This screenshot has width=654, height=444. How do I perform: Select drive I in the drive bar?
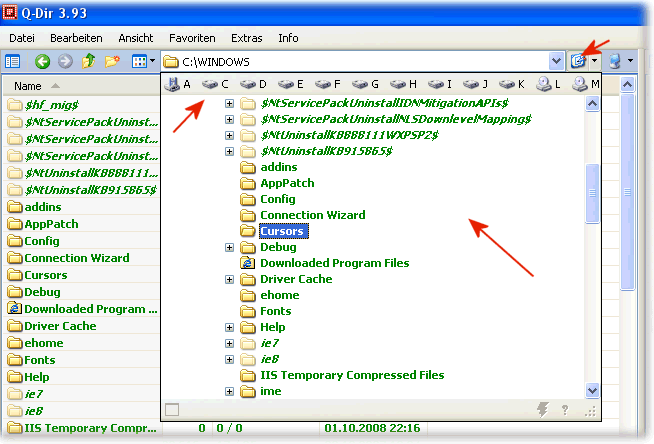coord(440,85)
